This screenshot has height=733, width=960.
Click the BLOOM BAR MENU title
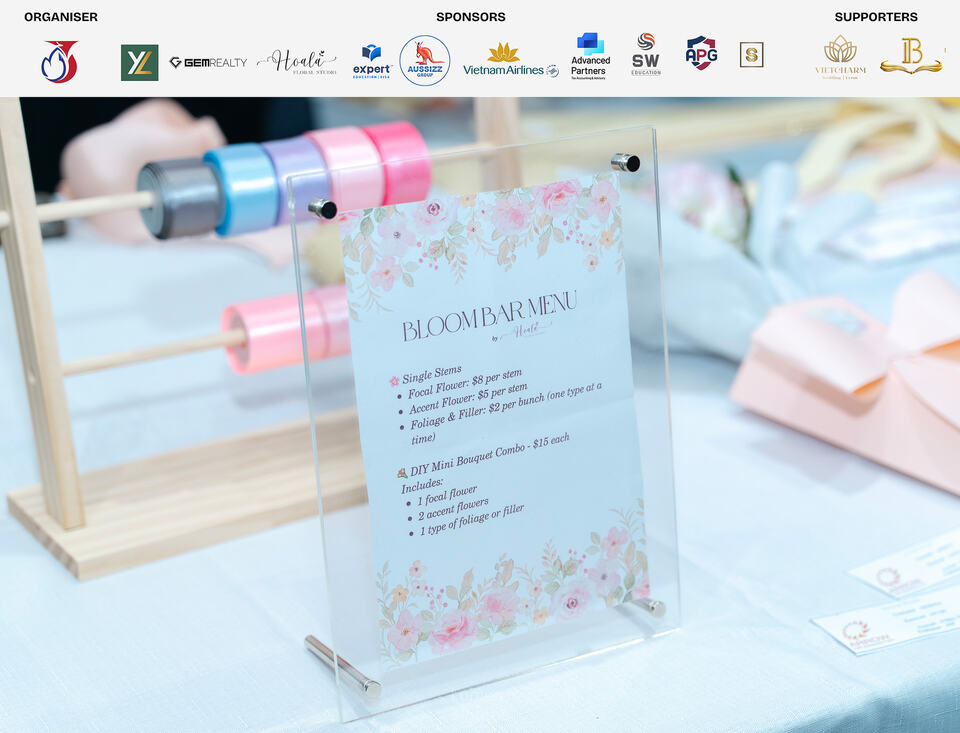point(489,316)
